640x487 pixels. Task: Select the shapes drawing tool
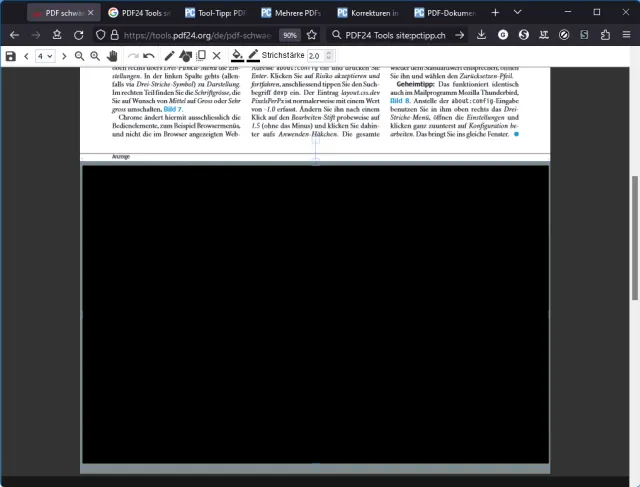185,56
